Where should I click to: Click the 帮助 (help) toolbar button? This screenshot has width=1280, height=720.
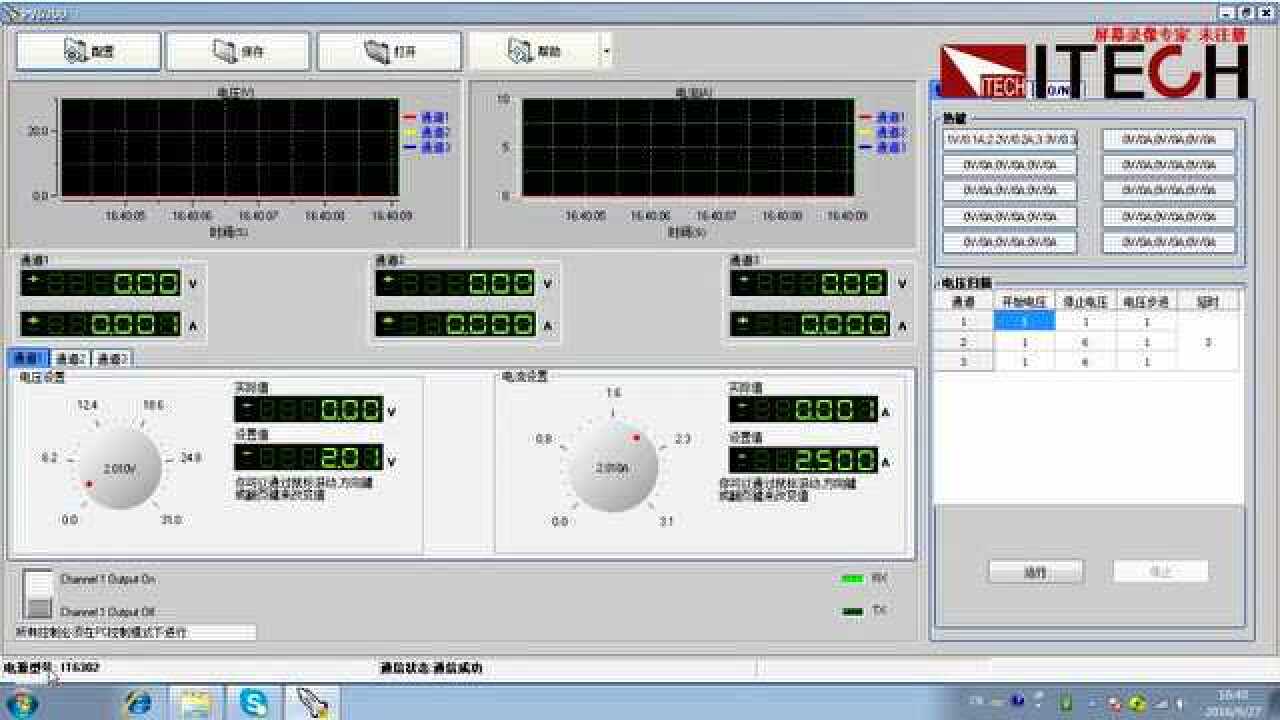point(534,52)
